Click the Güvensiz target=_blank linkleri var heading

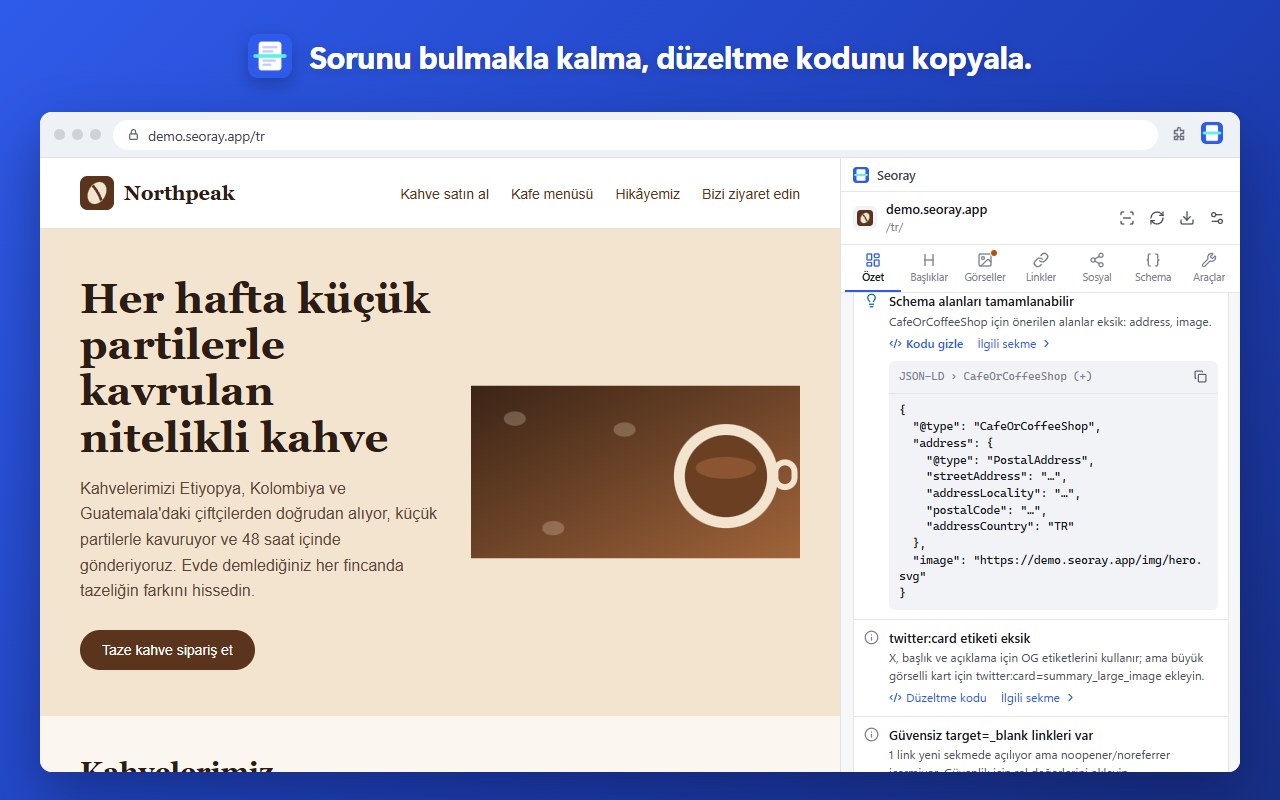(x=991, y=735)
